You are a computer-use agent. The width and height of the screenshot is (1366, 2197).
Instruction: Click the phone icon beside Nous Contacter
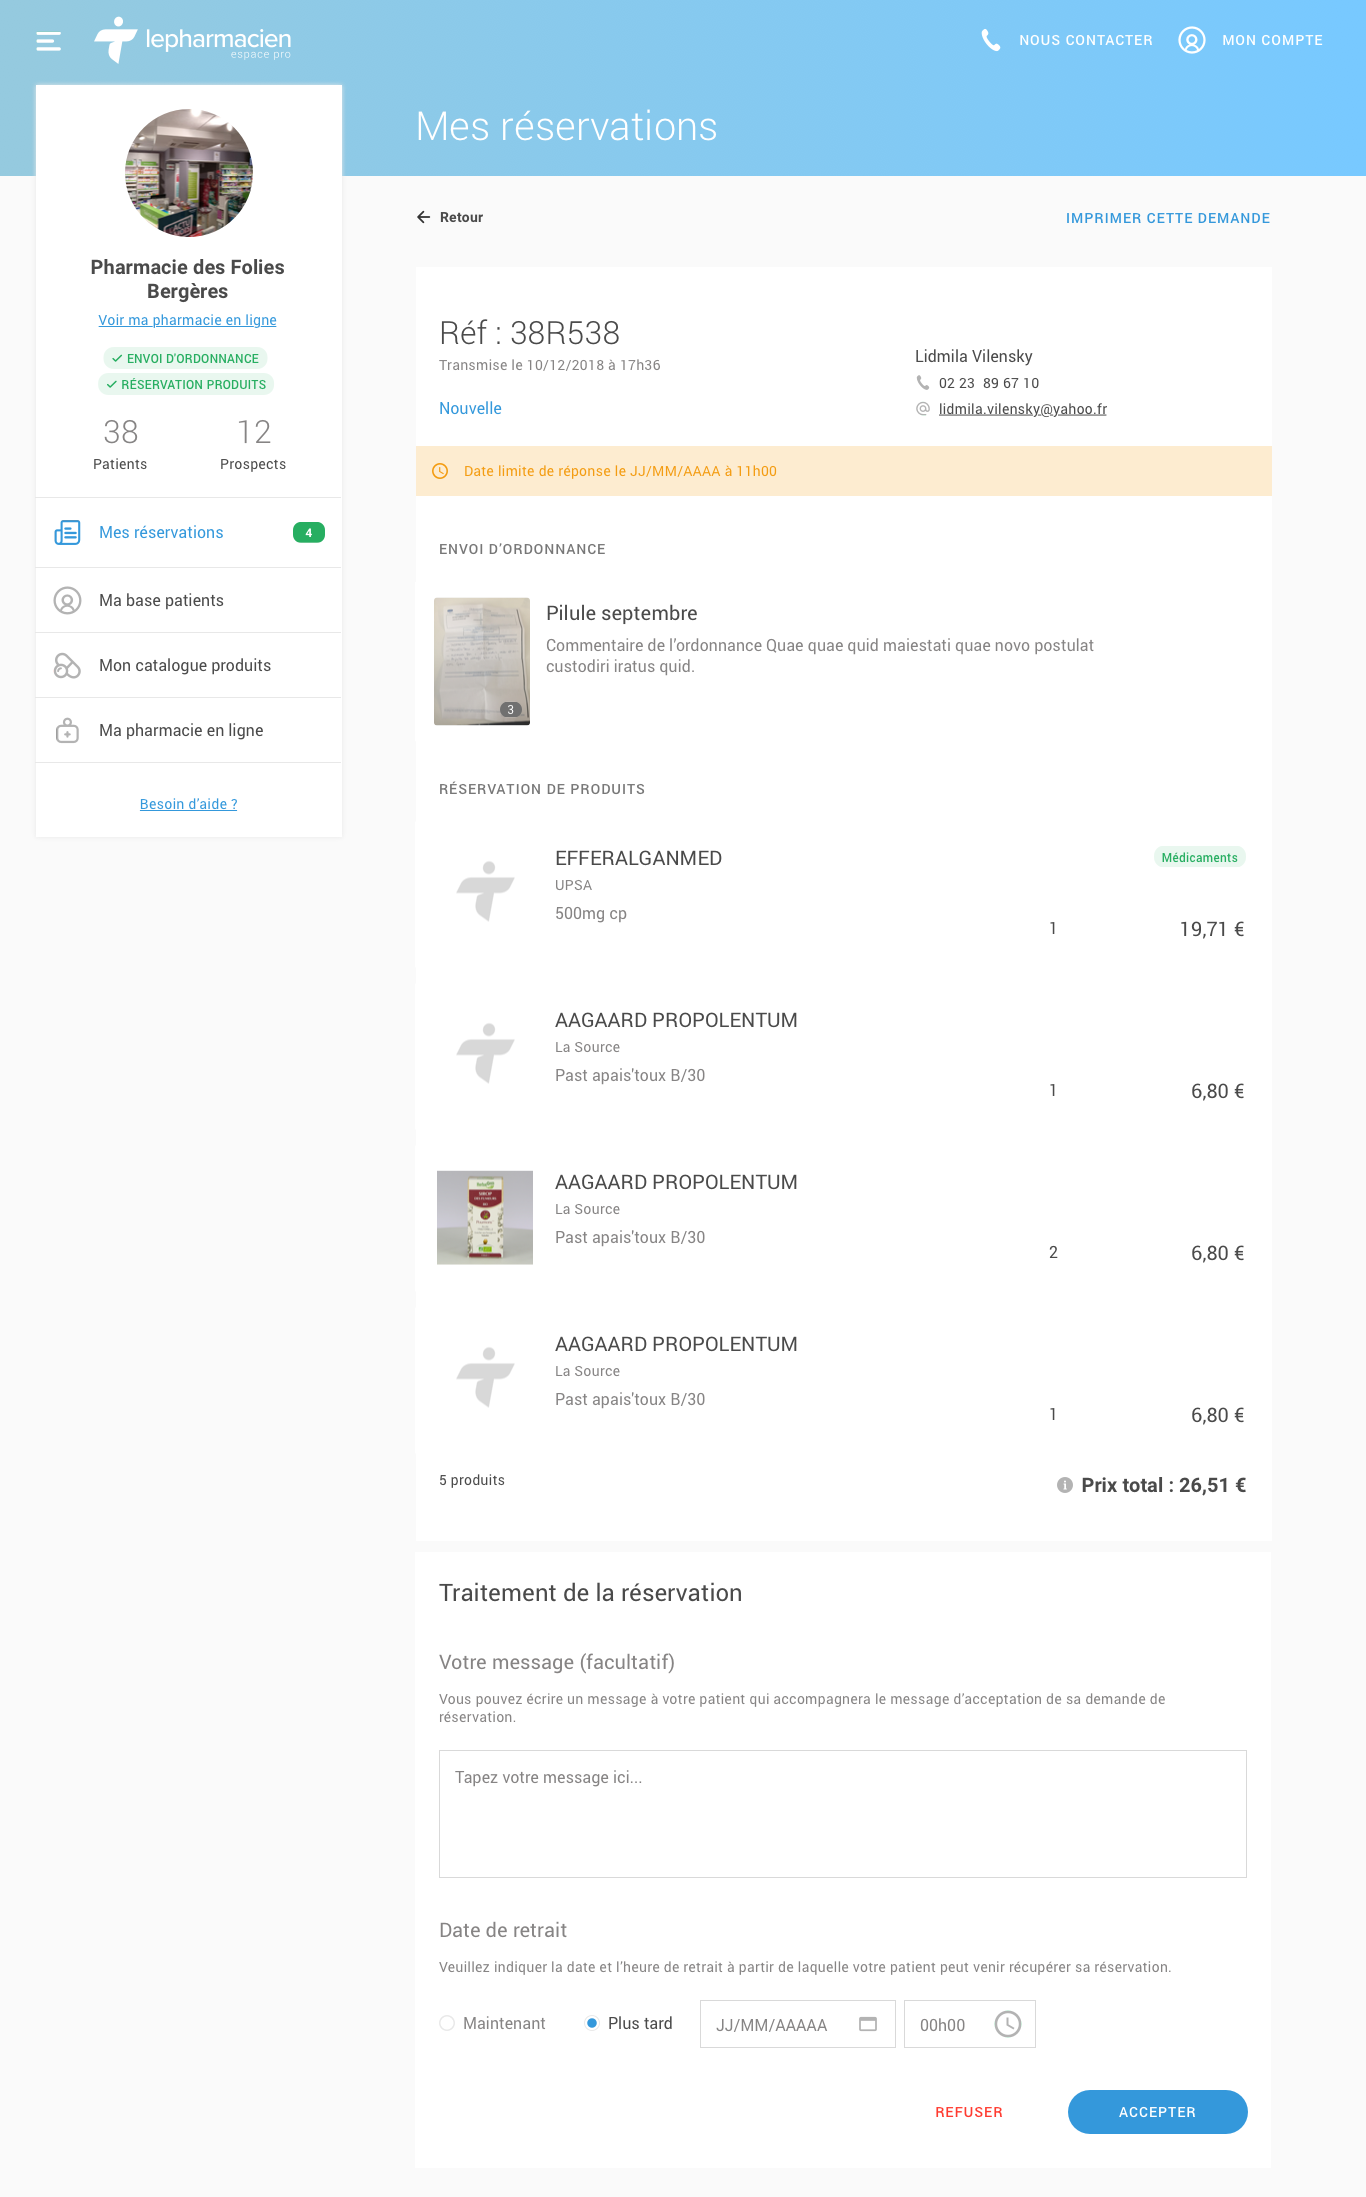point(990,40)
